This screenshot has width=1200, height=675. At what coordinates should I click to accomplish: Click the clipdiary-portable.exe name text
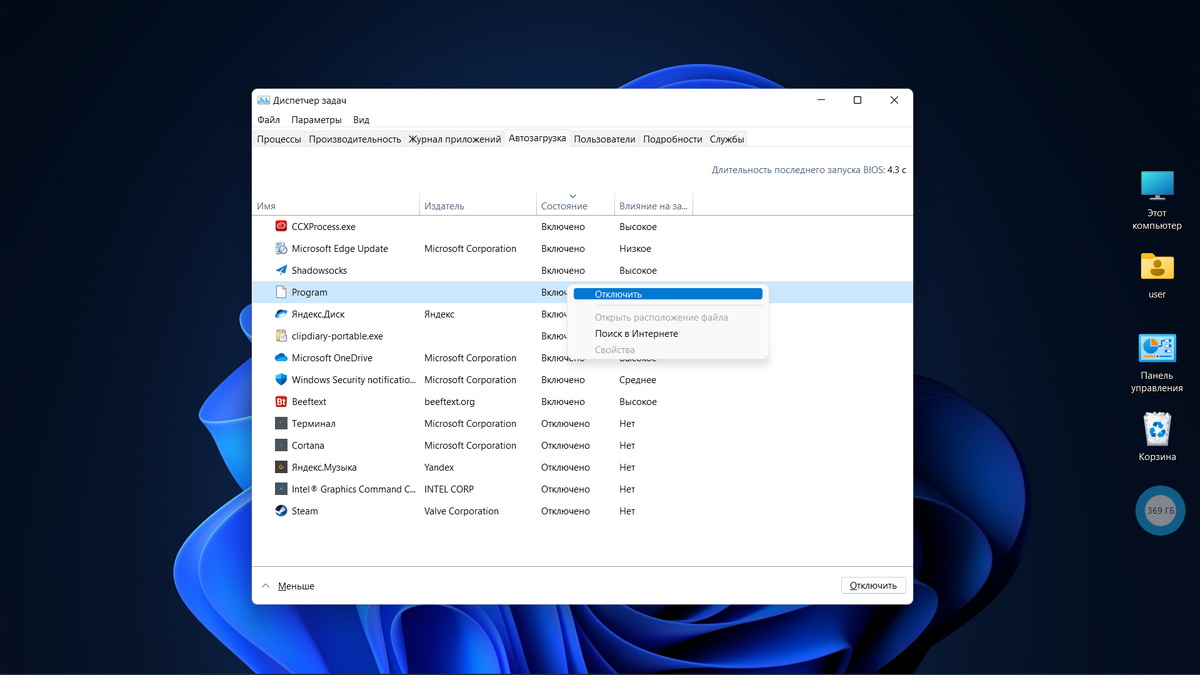pos(337,336)
